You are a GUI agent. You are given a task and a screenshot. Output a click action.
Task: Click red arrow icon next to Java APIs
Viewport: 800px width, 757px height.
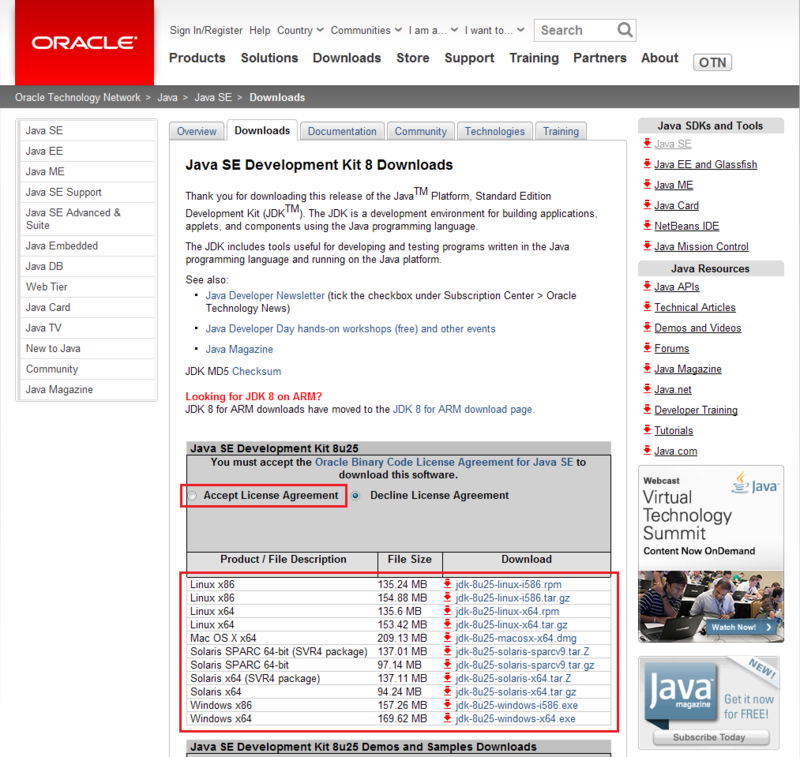coord(647,286)
